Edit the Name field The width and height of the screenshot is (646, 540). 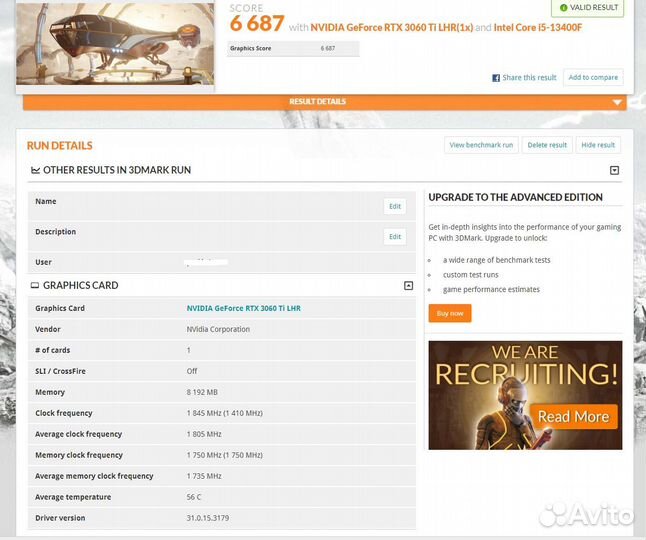[x=395, y=206]
